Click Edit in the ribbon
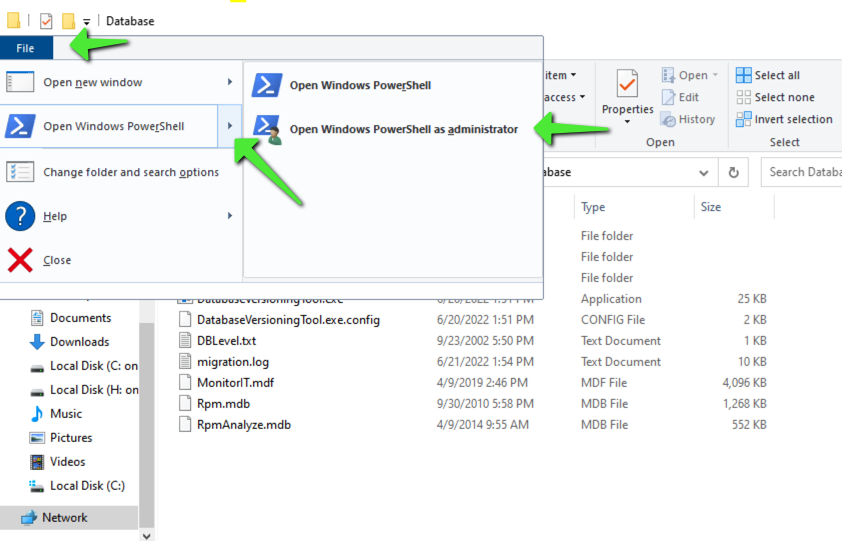This screenshot has width=842, height=541. tap(680, 97)
